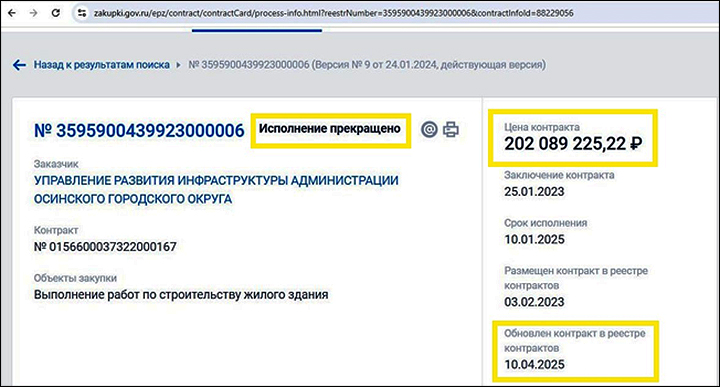Go back via Назад к результатам поиска
This screenshot has width=720, height=387.
pyautogui.click(x=101, y=65)
